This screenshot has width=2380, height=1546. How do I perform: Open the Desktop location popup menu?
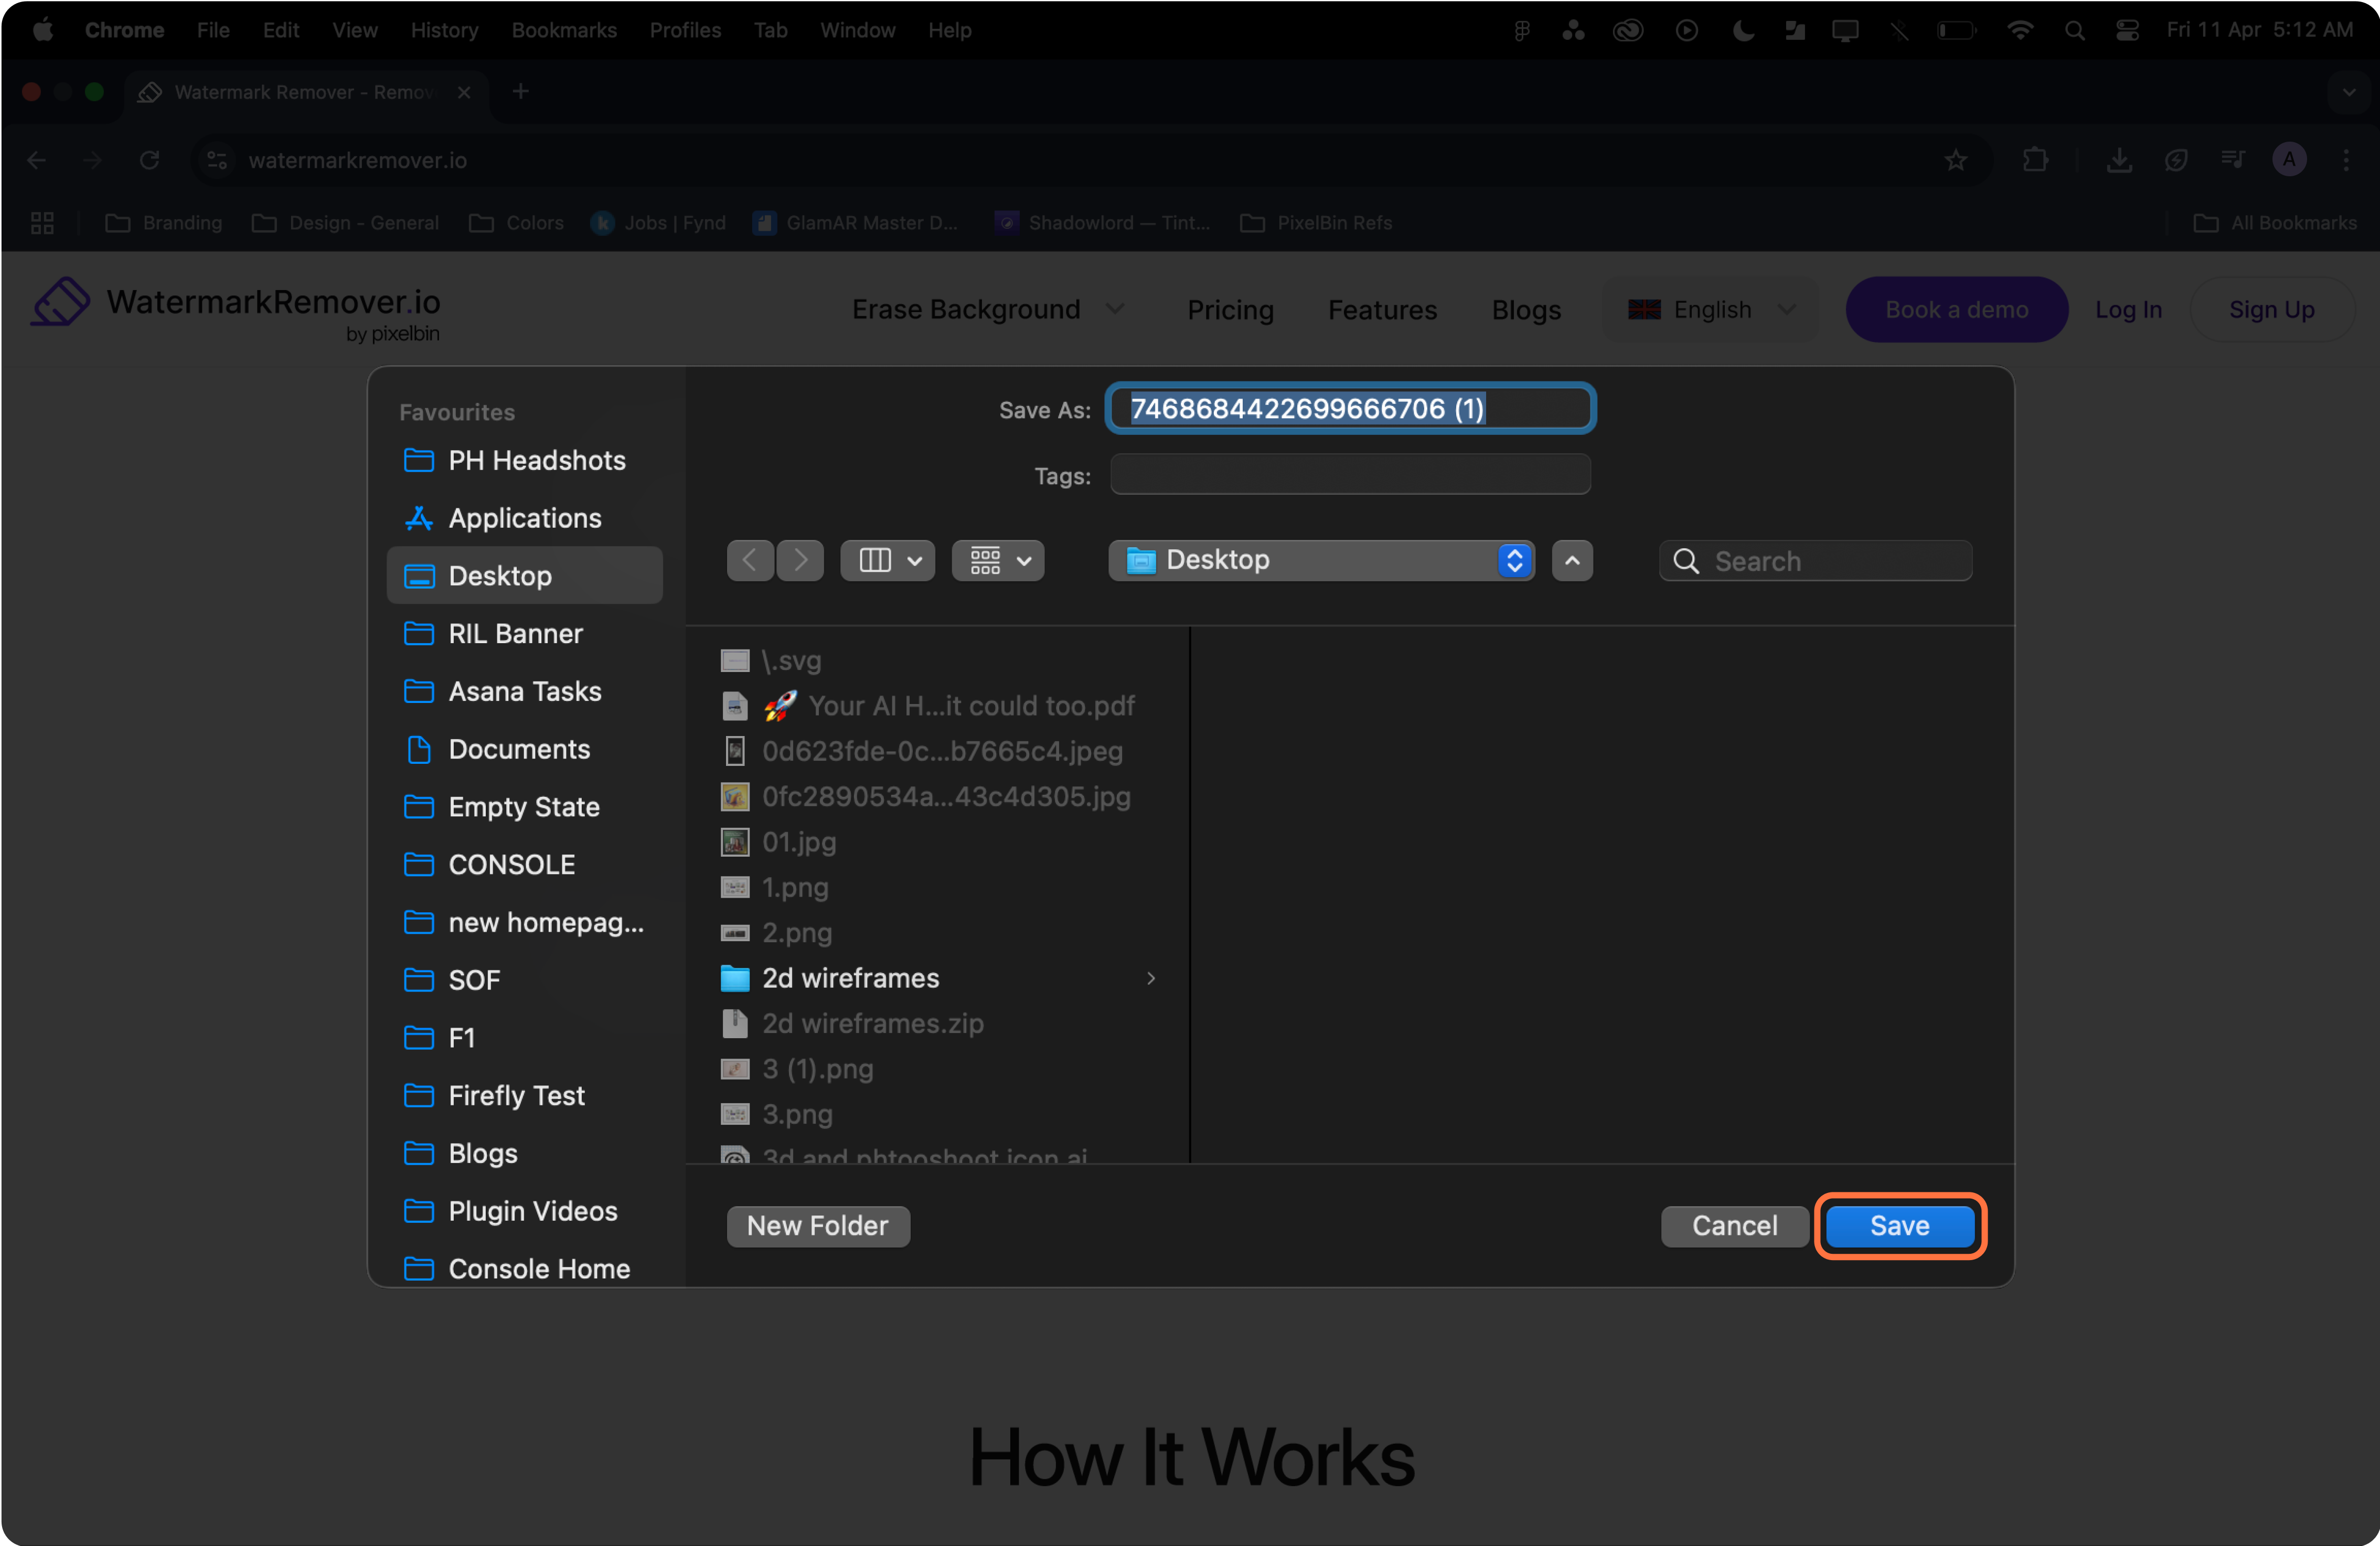pos(1320,560)
